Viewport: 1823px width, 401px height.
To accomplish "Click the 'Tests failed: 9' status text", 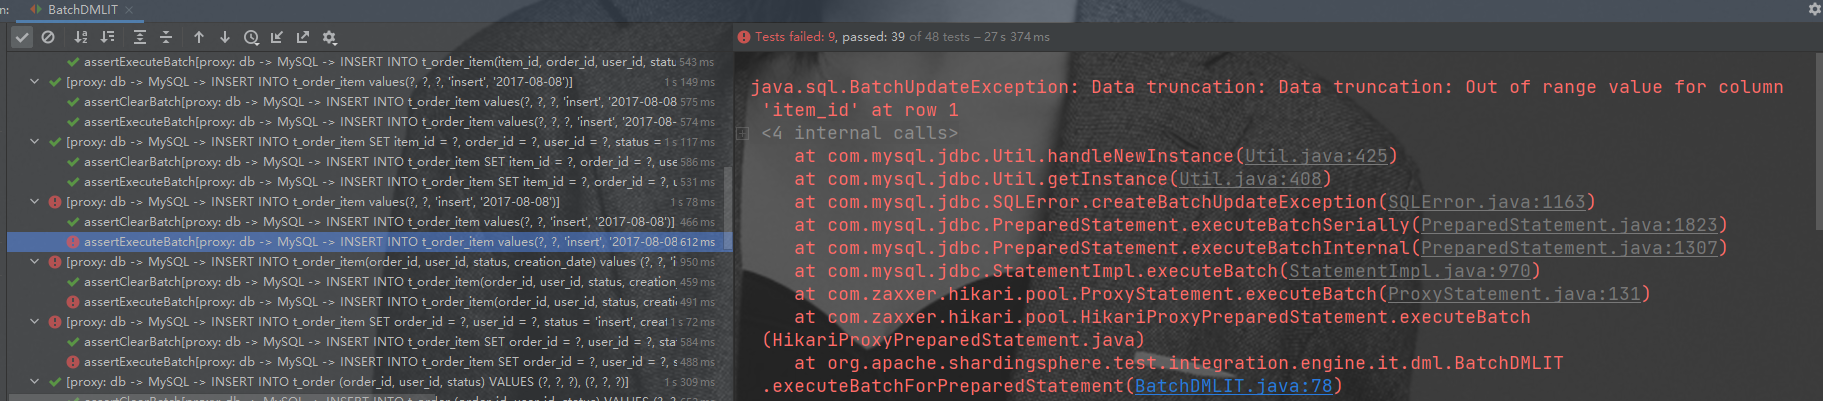I will 796,37.
